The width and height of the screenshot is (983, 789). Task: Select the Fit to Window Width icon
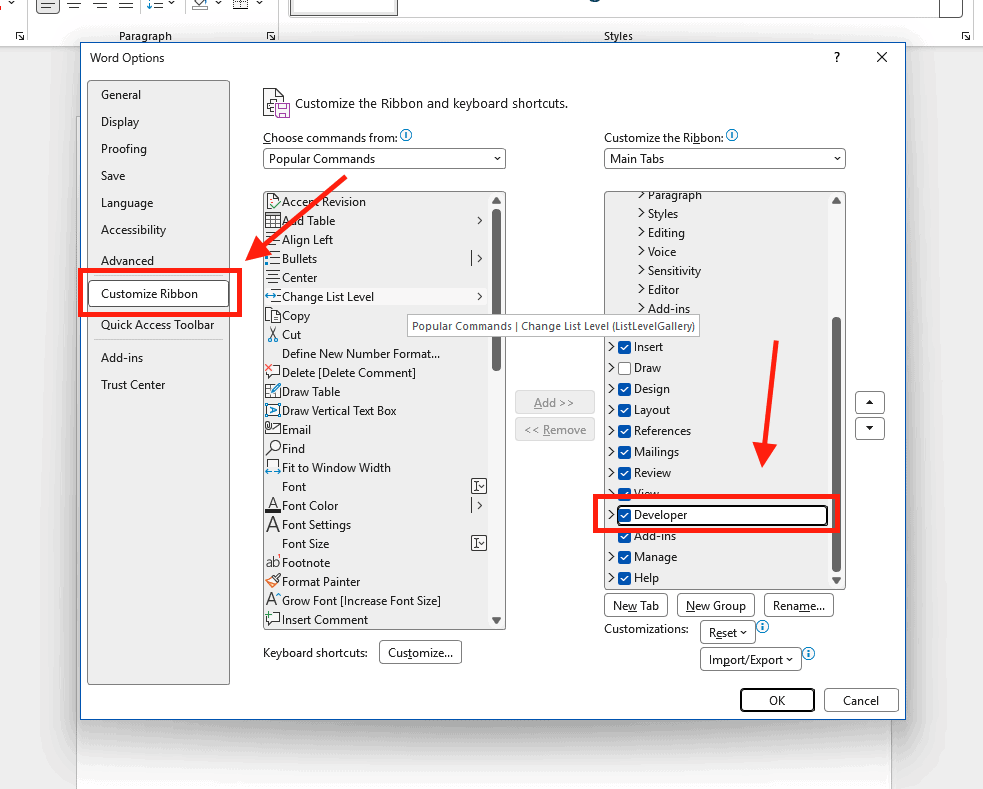[x=273, y=468]
